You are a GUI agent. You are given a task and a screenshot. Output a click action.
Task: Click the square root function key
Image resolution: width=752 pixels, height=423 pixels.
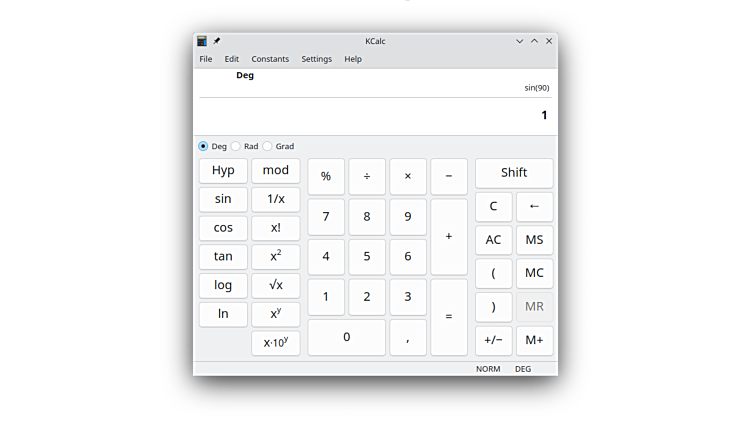click(x=275, y=285)
